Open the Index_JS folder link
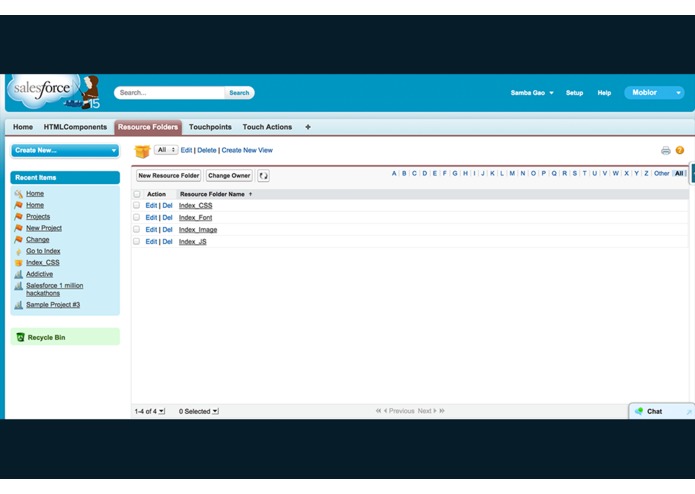Screen dimensions: 695x494 (x=192, y=241)
